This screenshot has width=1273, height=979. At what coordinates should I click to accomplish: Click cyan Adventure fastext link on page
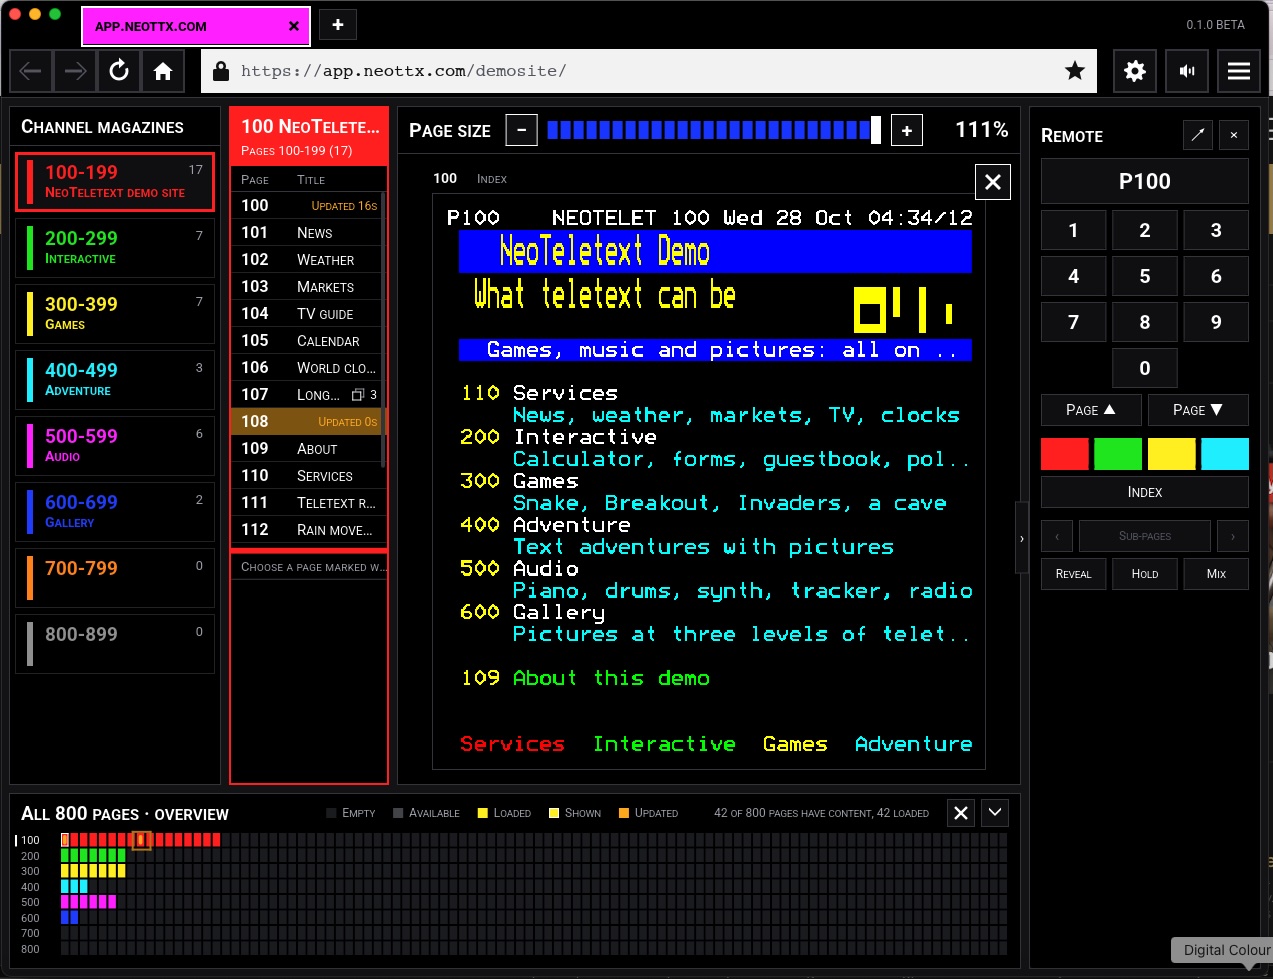pyautogui.click(x=913, y=744)
